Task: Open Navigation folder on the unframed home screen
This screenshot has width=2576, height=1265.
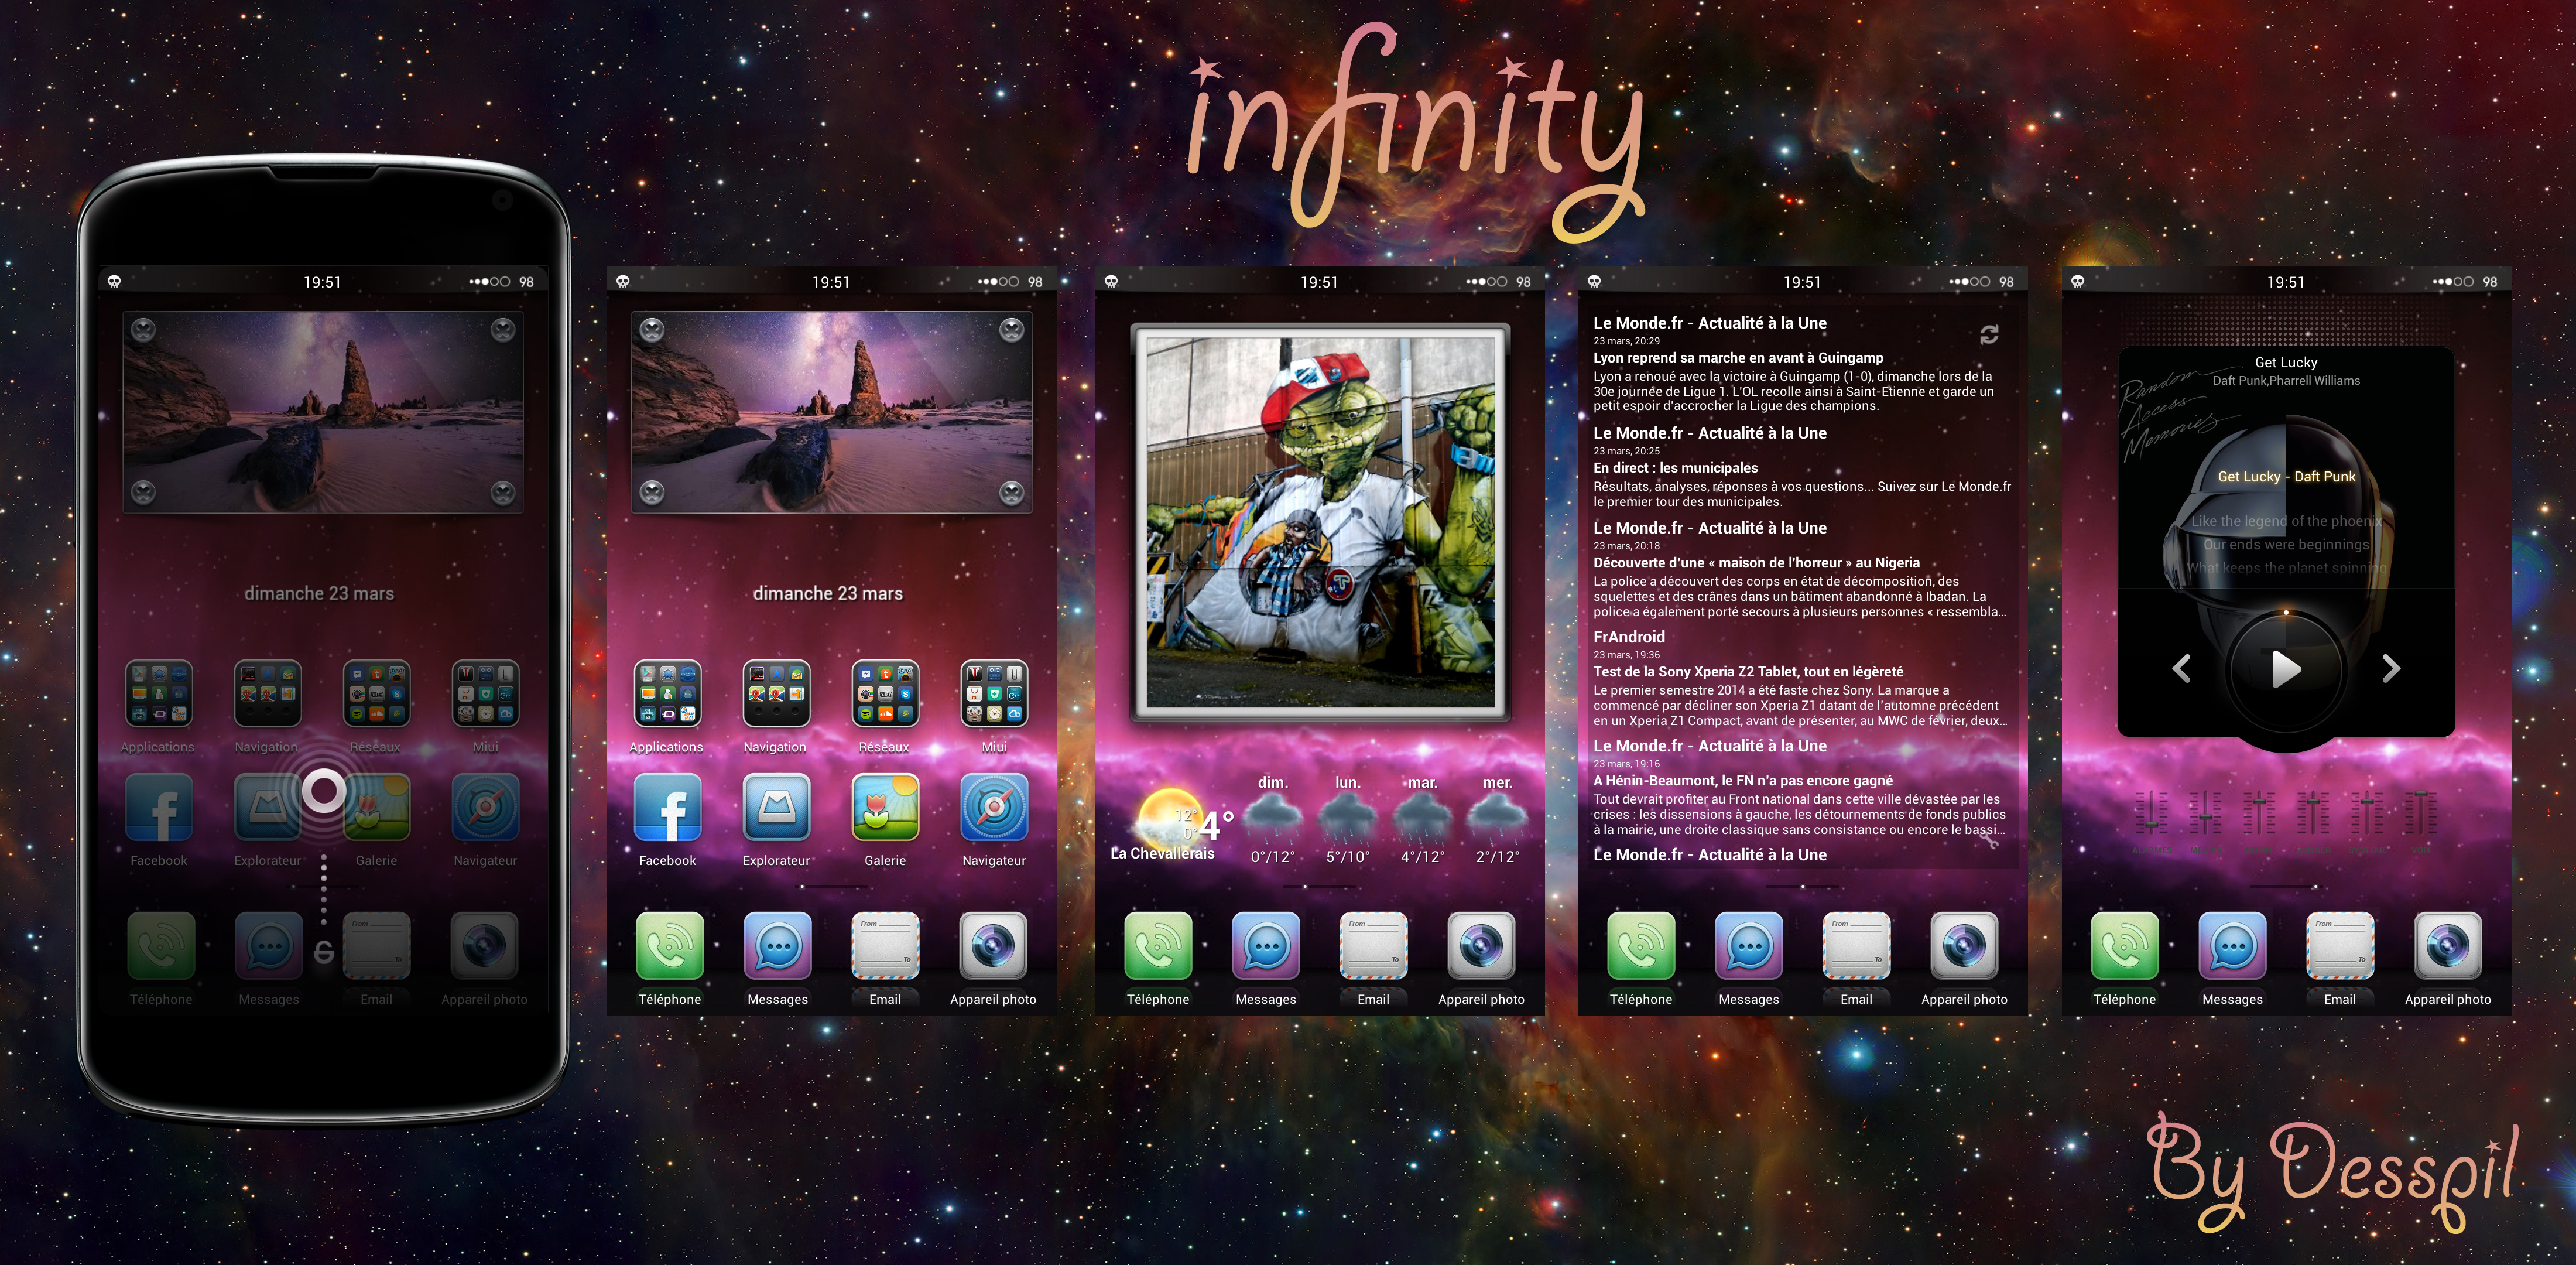Action: tap(776, 693)
